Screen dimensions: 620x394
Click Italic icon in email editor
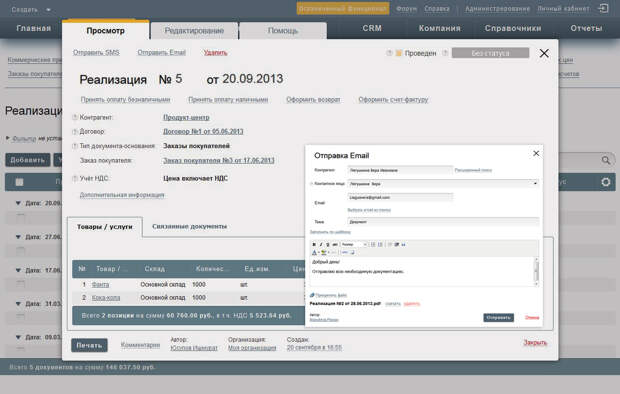(321, 244)
